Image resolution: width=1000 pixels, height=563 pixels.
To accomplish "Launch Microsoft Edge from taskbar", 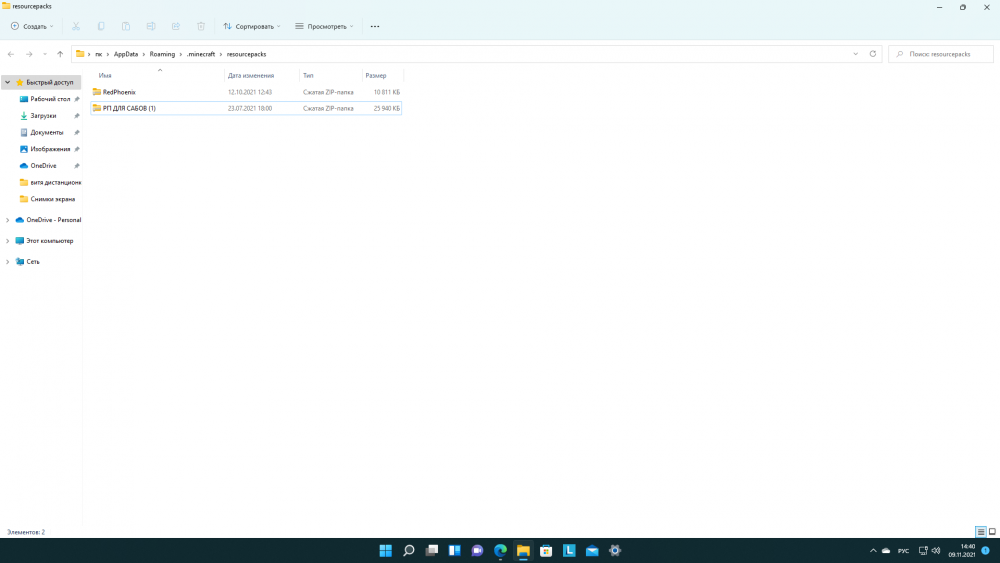I will [501, 550].
